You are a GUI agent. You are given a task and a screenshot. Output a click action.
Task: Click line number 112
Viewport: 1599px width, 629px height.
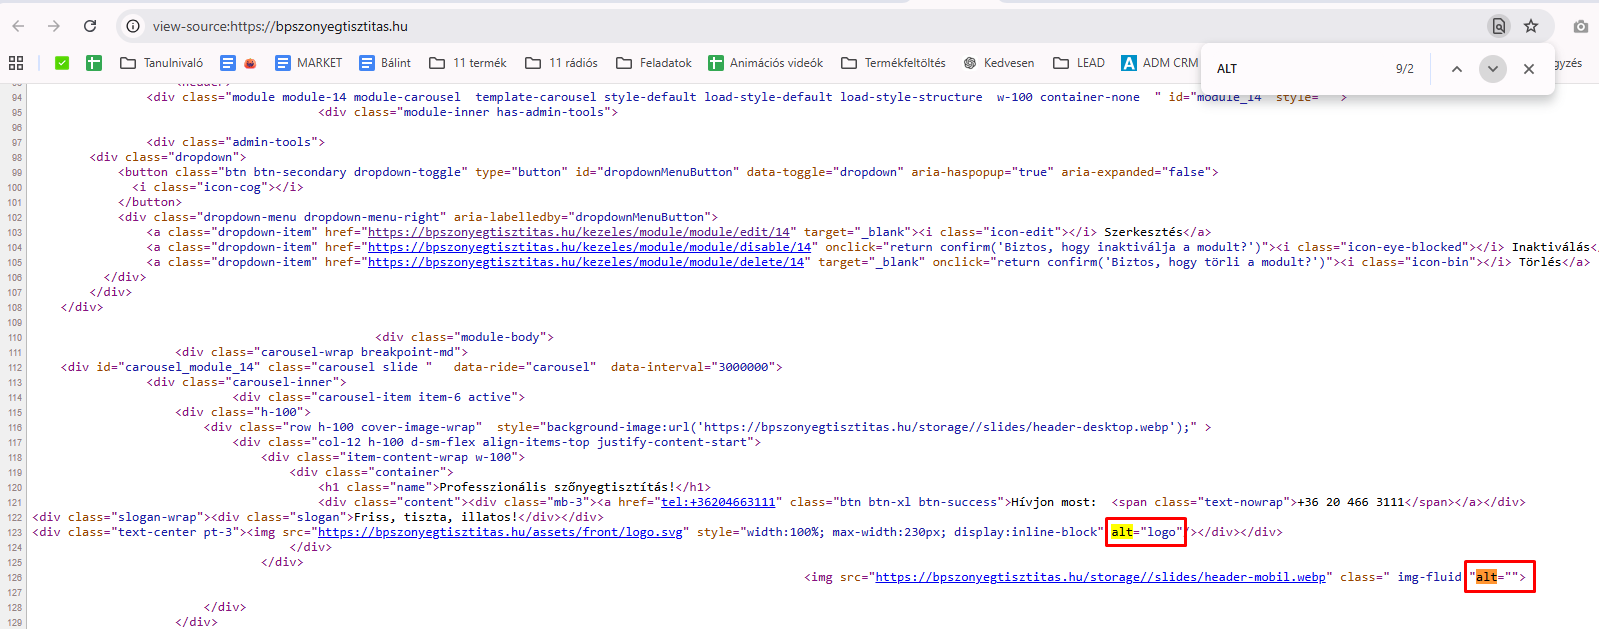click(x=14, y=367)
